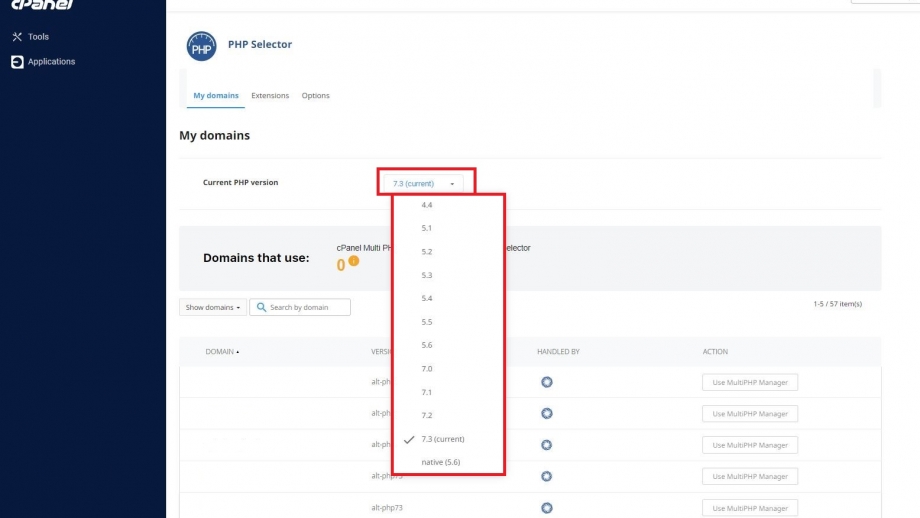Sort by the DOMAIN column header

pyautogui.click(x=222, y=352)
